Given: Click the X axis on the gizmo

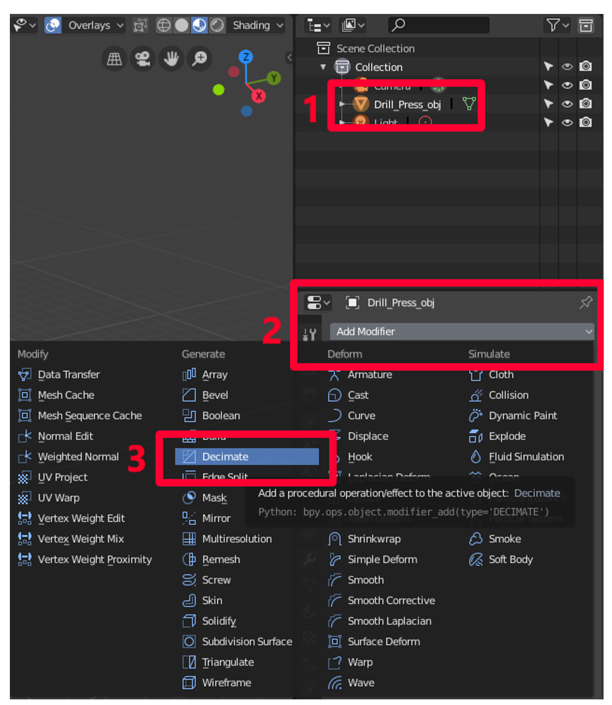Looking at the screenshot, I should pos(259,96).
